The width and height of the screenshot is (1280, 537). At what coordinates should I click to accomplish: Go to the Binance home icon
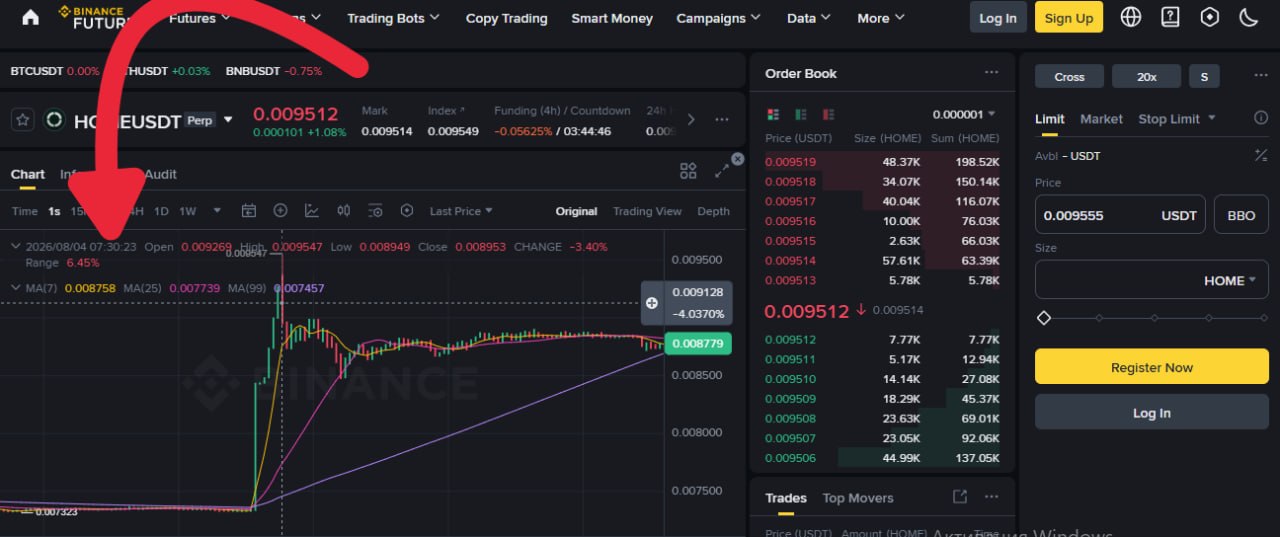click(30, 17)
